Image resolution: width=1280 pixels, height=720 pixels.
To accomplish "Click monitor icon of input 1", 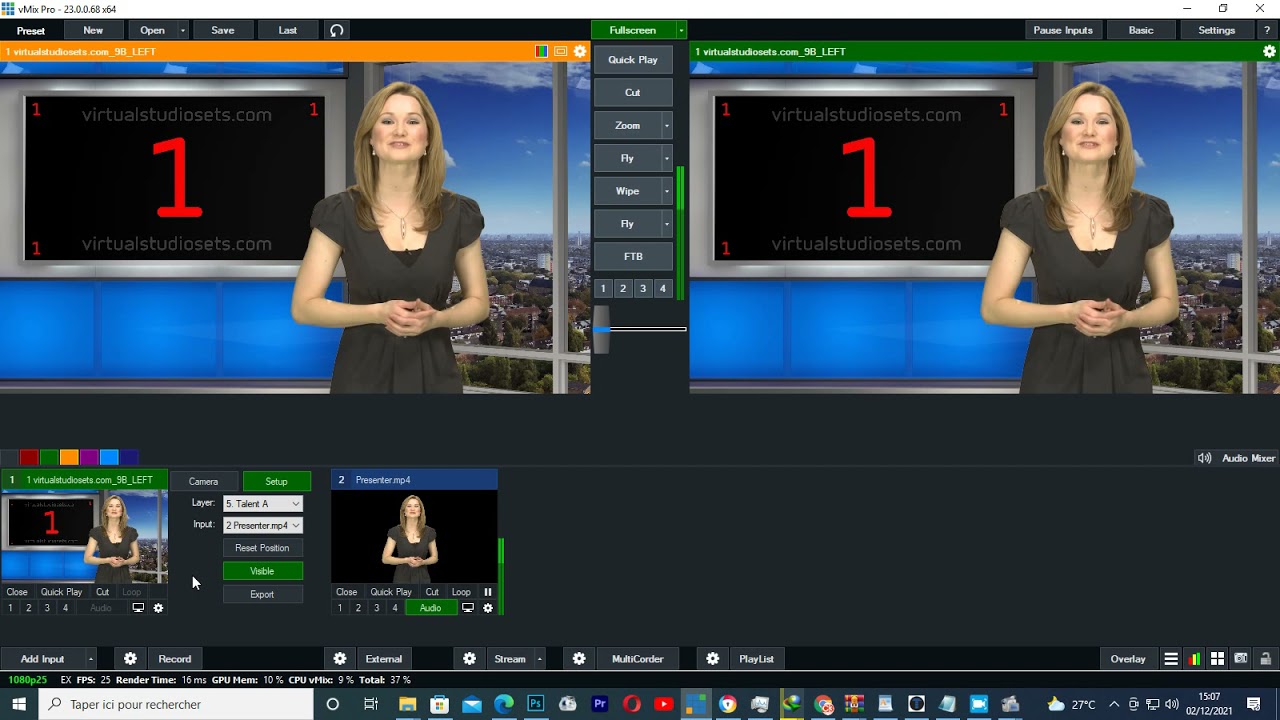I will (138, 608).
